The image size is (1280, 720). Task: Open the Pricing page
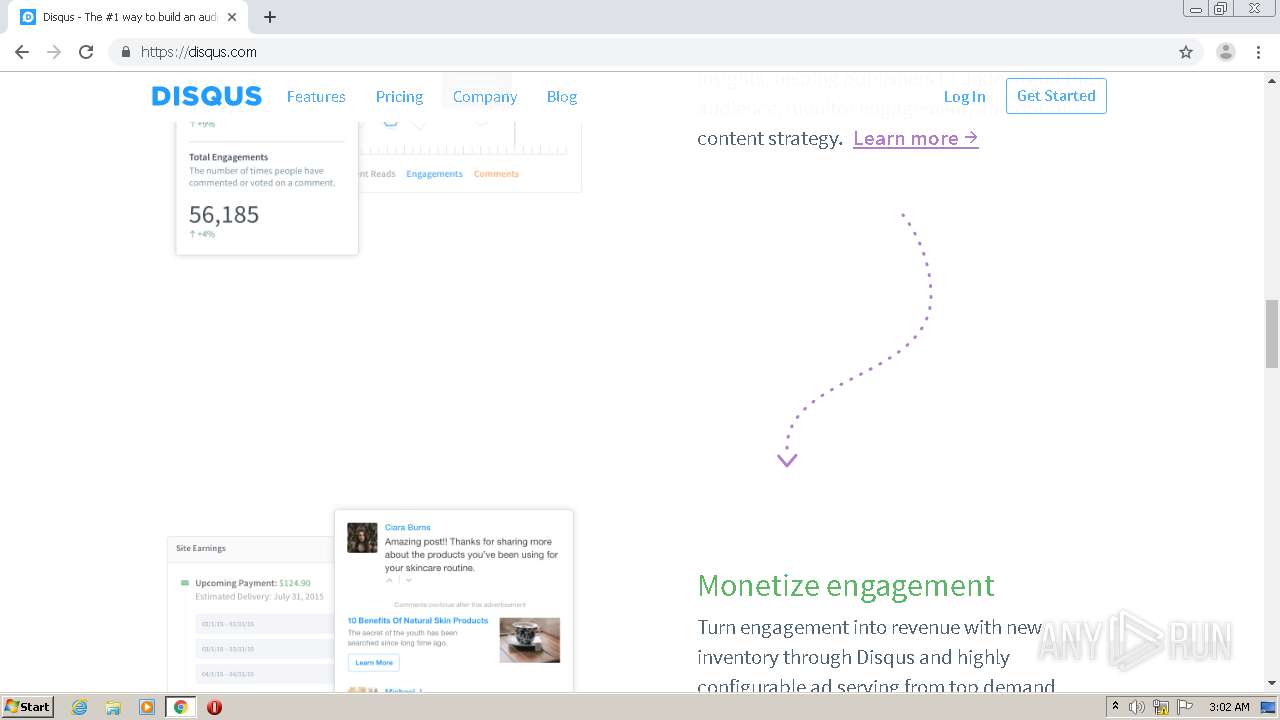tap(399, 97)
